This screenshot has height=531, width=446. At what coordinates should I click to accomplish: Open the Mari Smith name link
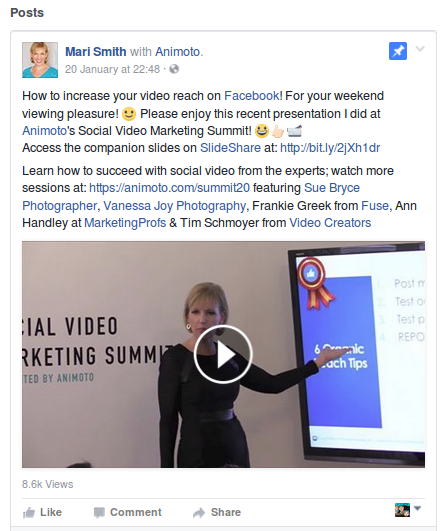(x=95, y=52)
